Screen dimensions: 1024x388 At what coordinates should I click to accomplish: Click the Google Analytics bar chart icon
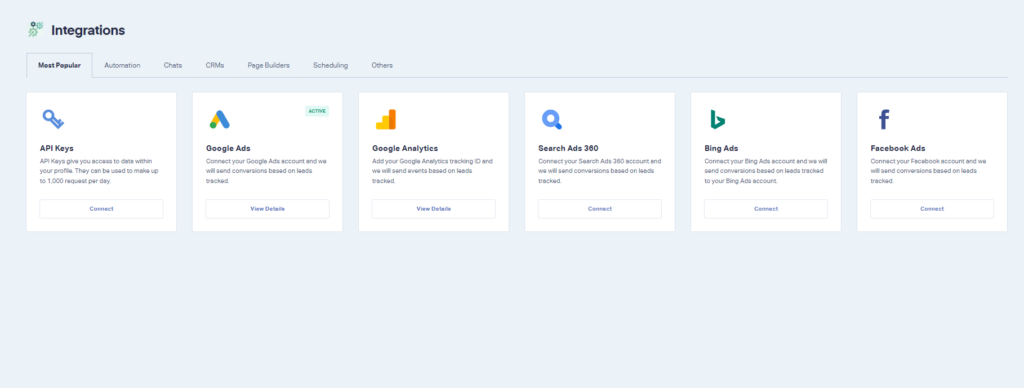385,120
